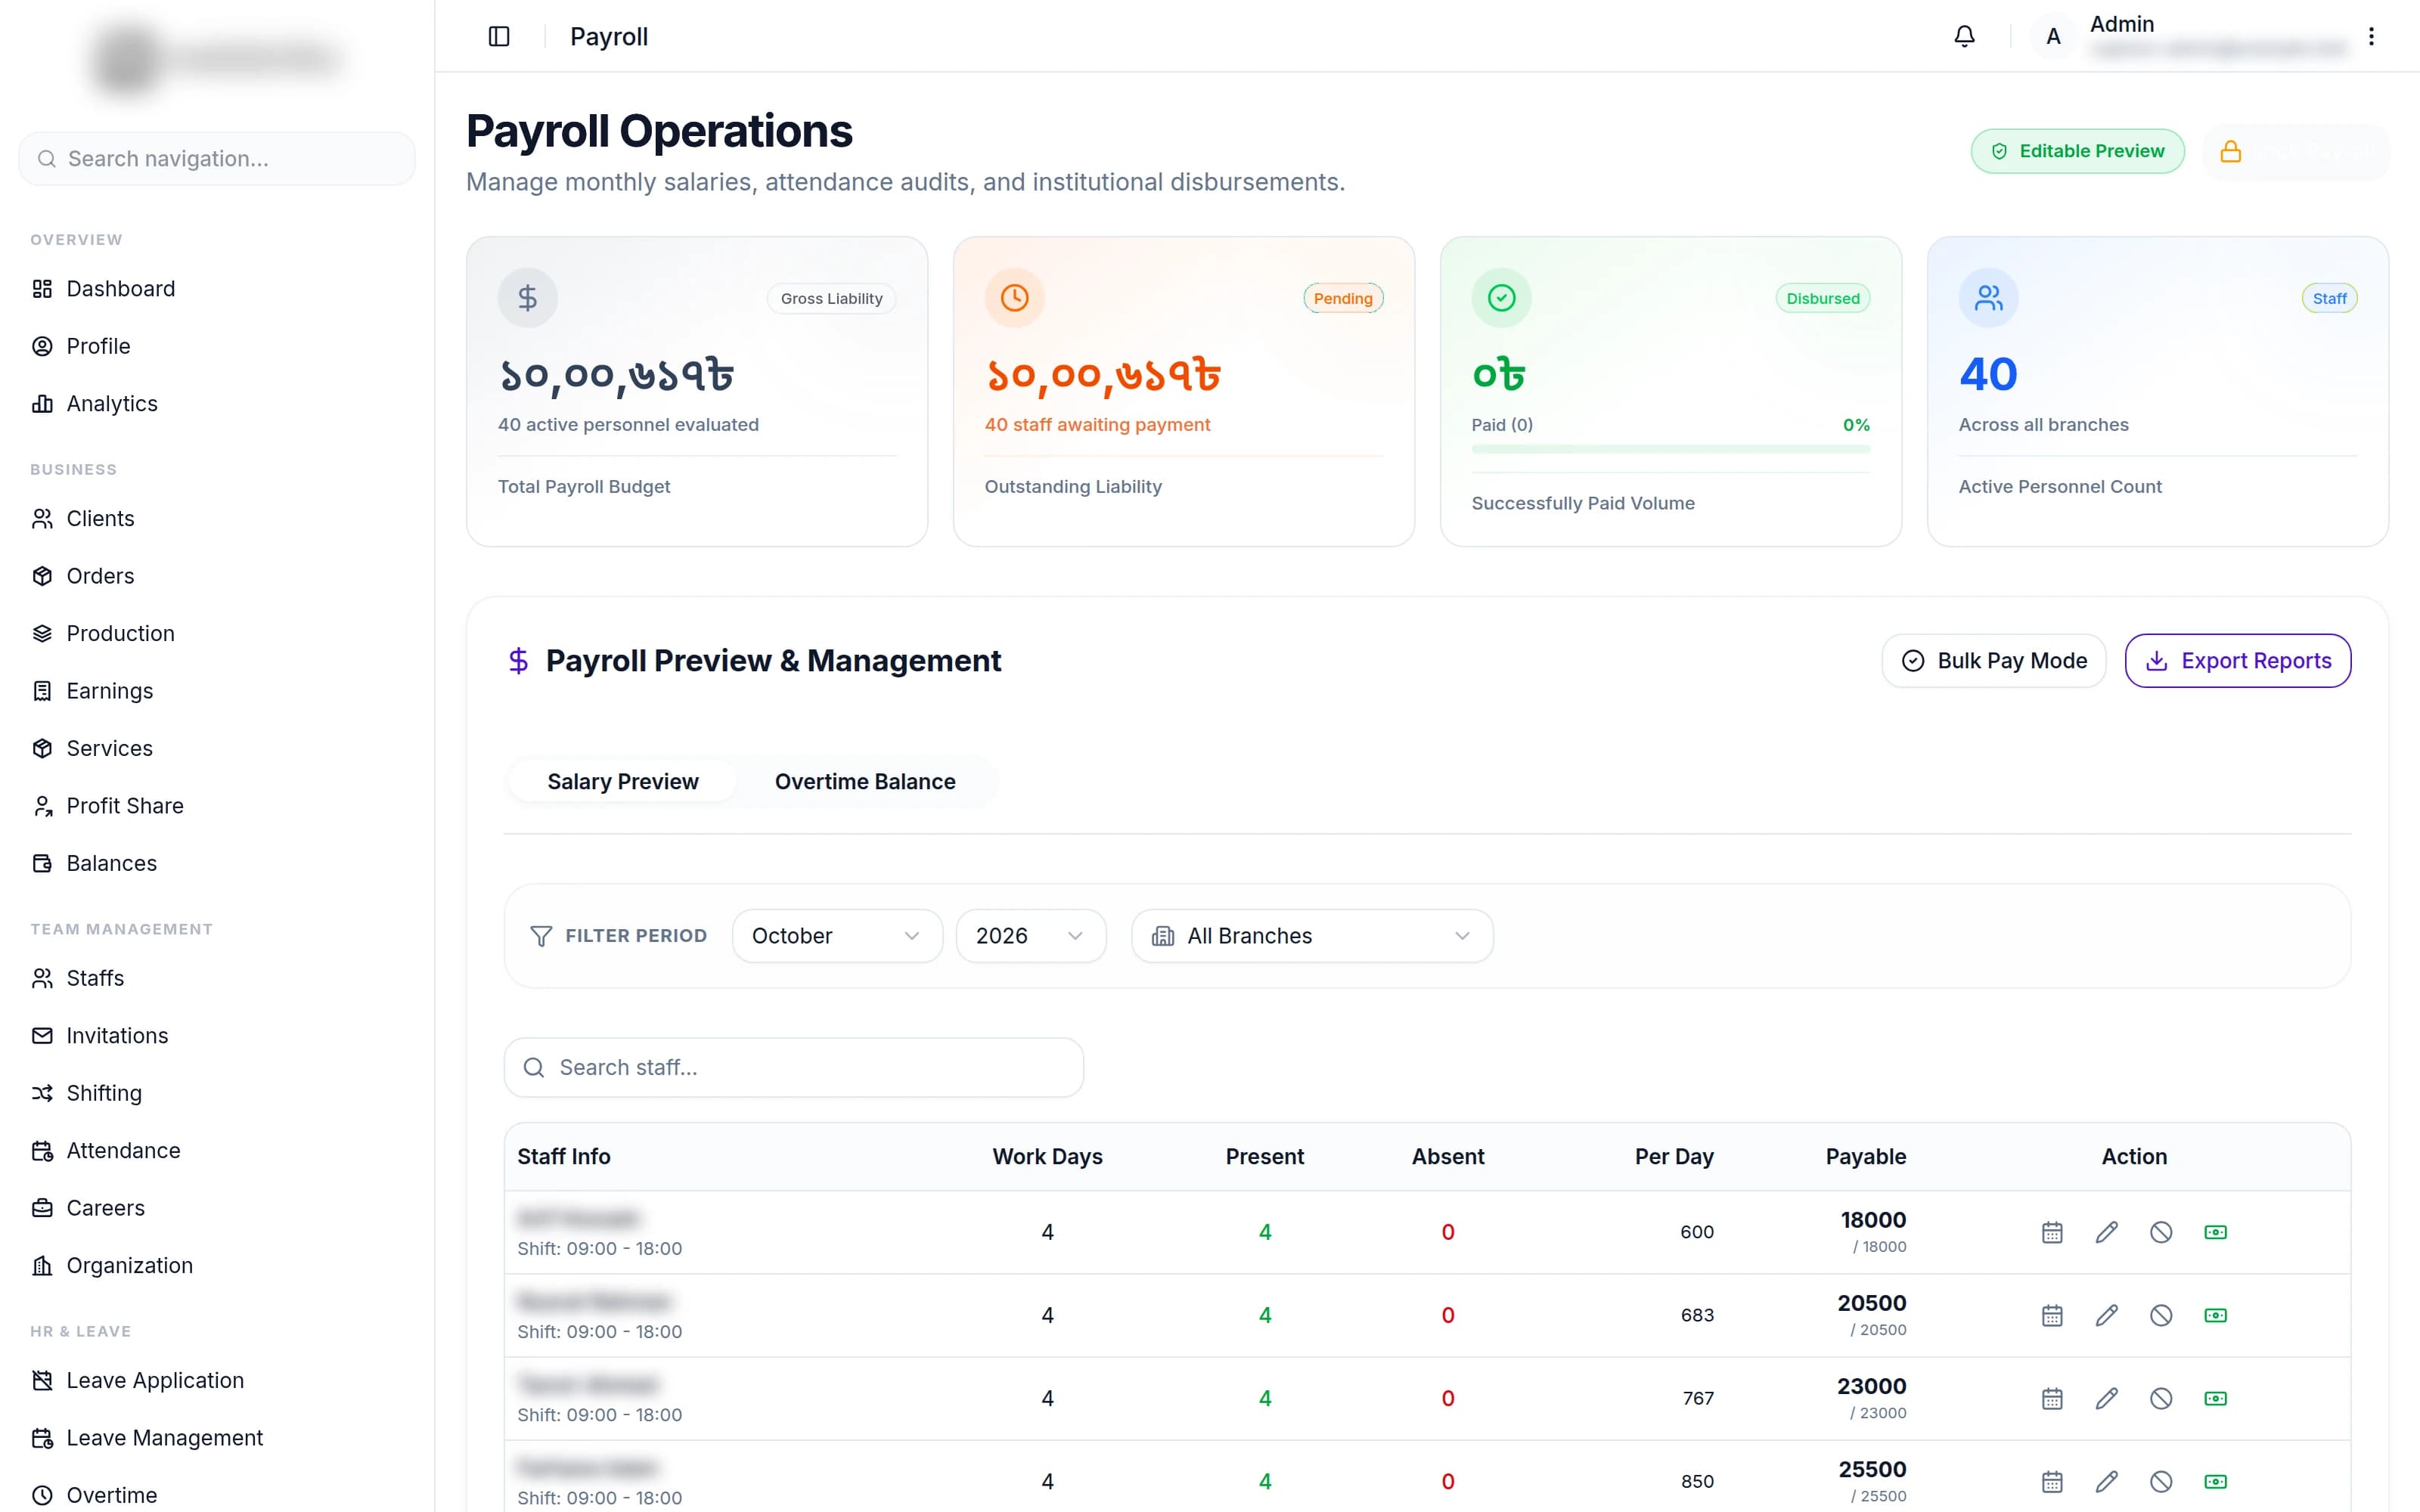Select the Salary Preview tab
The height and width of the screenshot is (1512, 2420).
tap(623, 782)
